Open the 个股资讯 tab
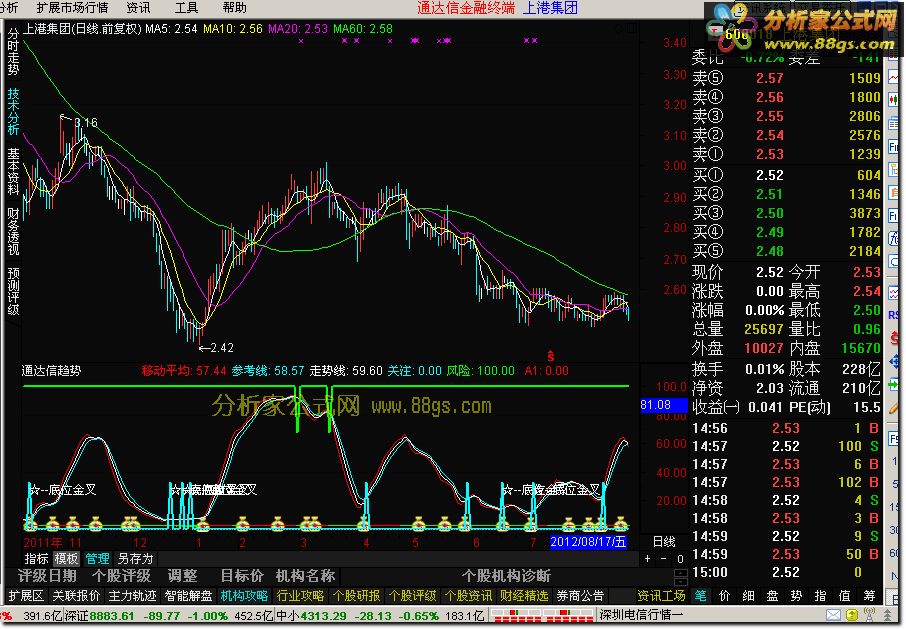This screenshot has height=629, width=906. (x=467, y=595)
